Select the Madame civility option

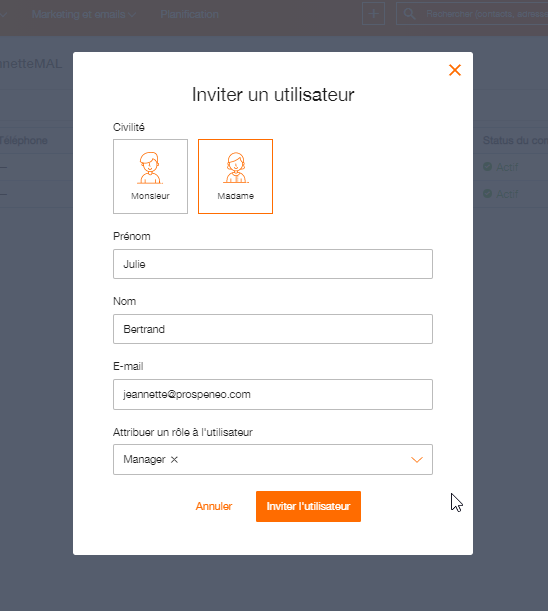tap(235, 177)
